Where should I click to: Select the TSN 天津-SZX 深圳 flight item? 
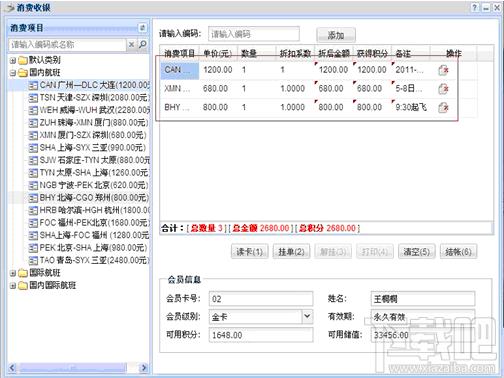(x=89, y=98)
